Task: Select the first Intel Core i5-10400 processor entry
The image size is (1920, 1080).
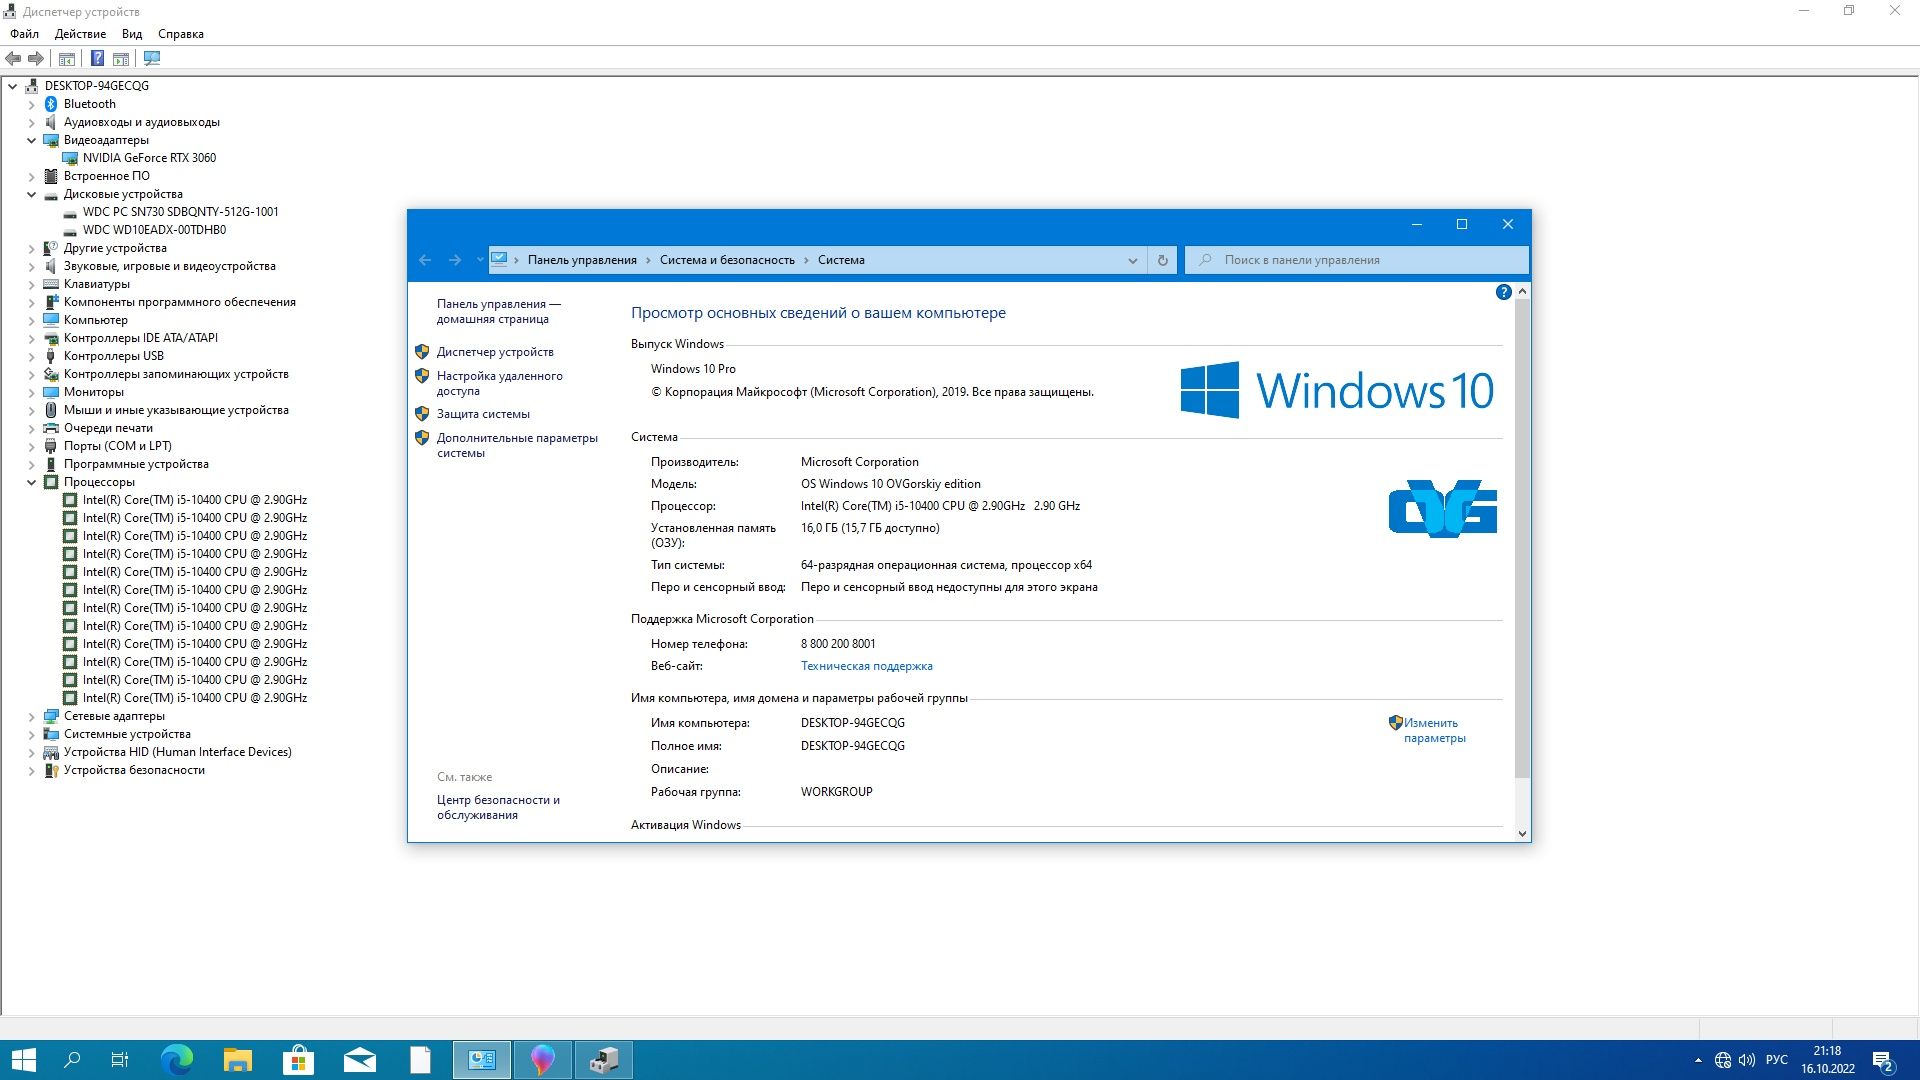Action: [x=194, y=500]
